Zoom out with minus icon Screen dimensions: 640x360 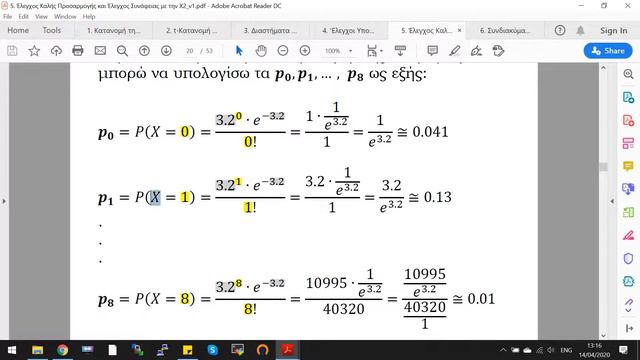(x=282, y=51)
